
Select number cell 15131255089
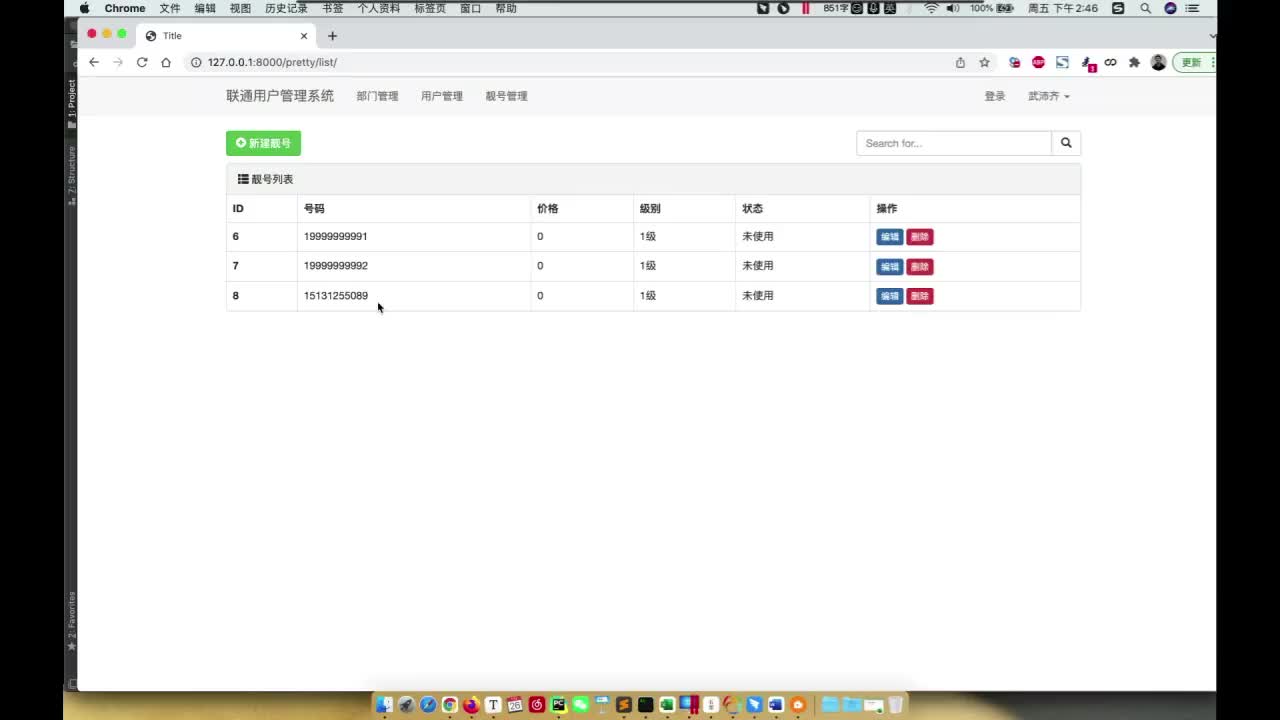coord(336,296)
